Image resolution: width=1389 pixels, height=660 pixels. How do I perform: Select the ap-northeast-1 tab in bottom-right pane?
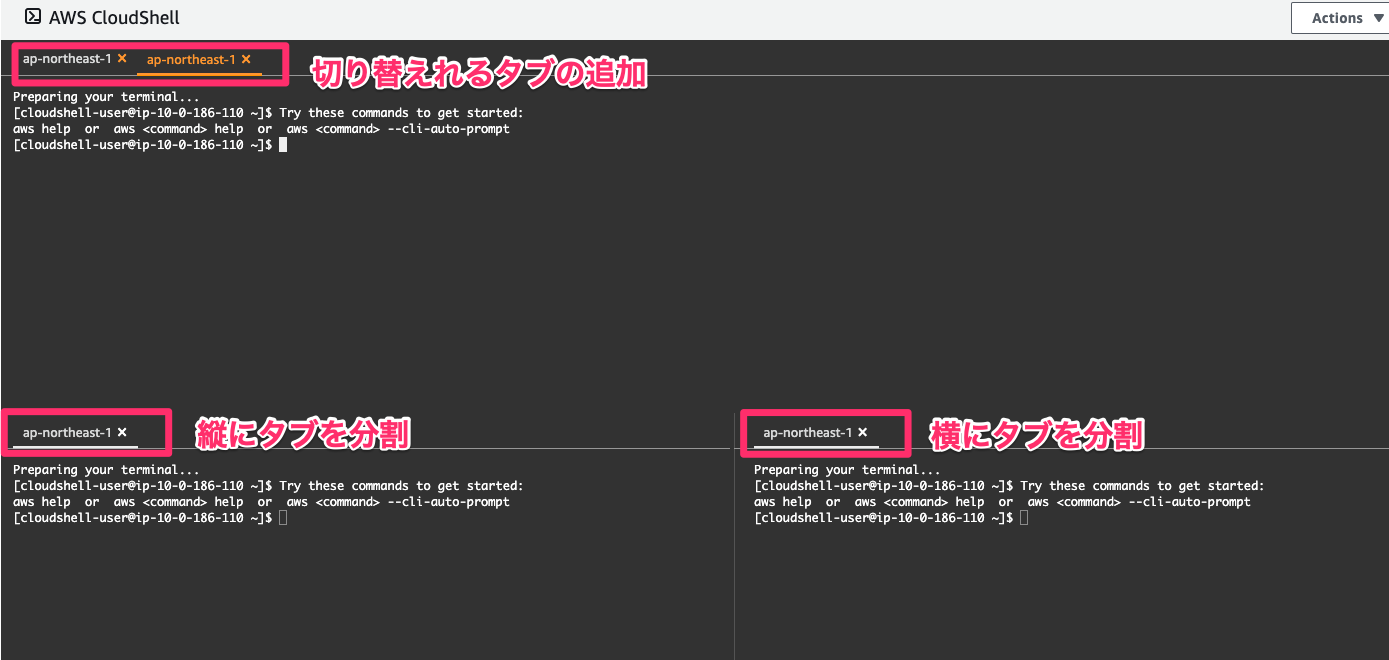[807, 433]
